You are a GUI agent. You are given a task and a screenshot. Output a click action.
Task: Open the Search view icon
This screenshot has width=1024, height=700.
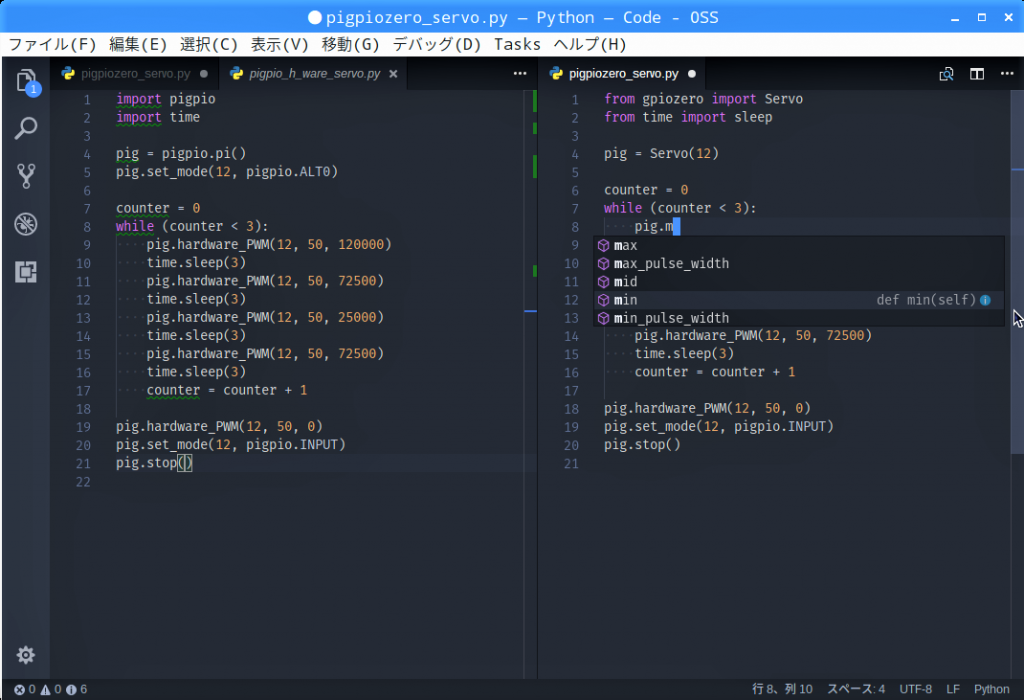point(27,128)
